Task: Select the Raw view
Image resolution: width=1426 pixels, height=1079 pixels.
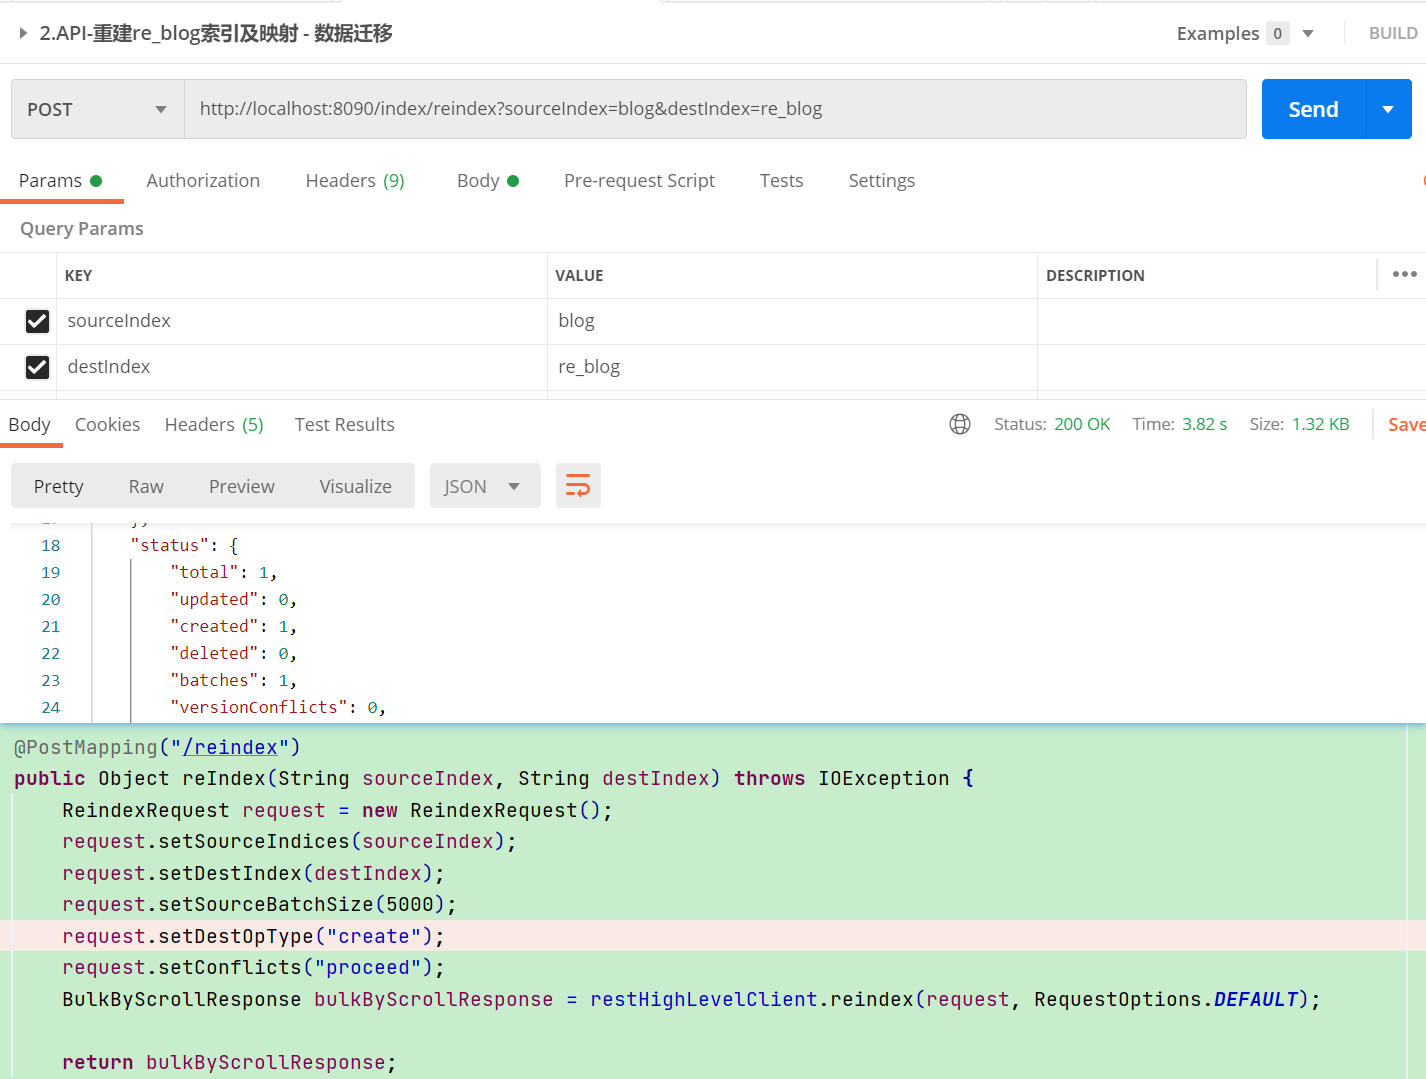Action: point(146,486)
